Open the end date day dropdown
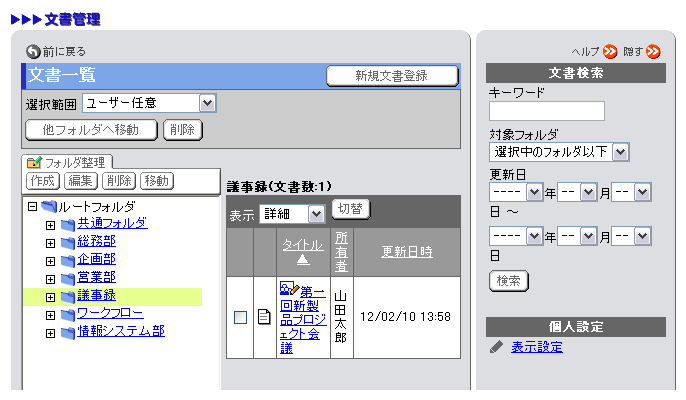The height and width of the screenshot is (400, 686). pyautogui.click(x=631, y=236)
